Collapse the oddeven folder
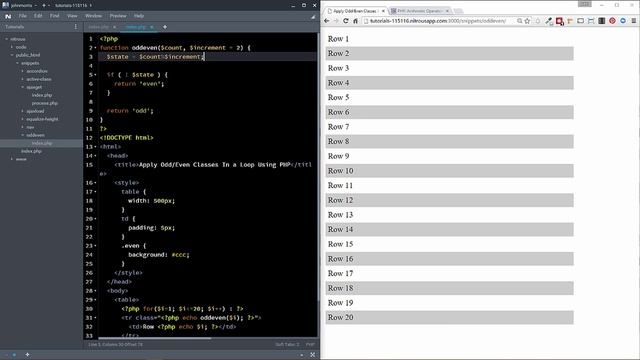The image size is (640, 360). pyautogui.click(x=22, y=135)
